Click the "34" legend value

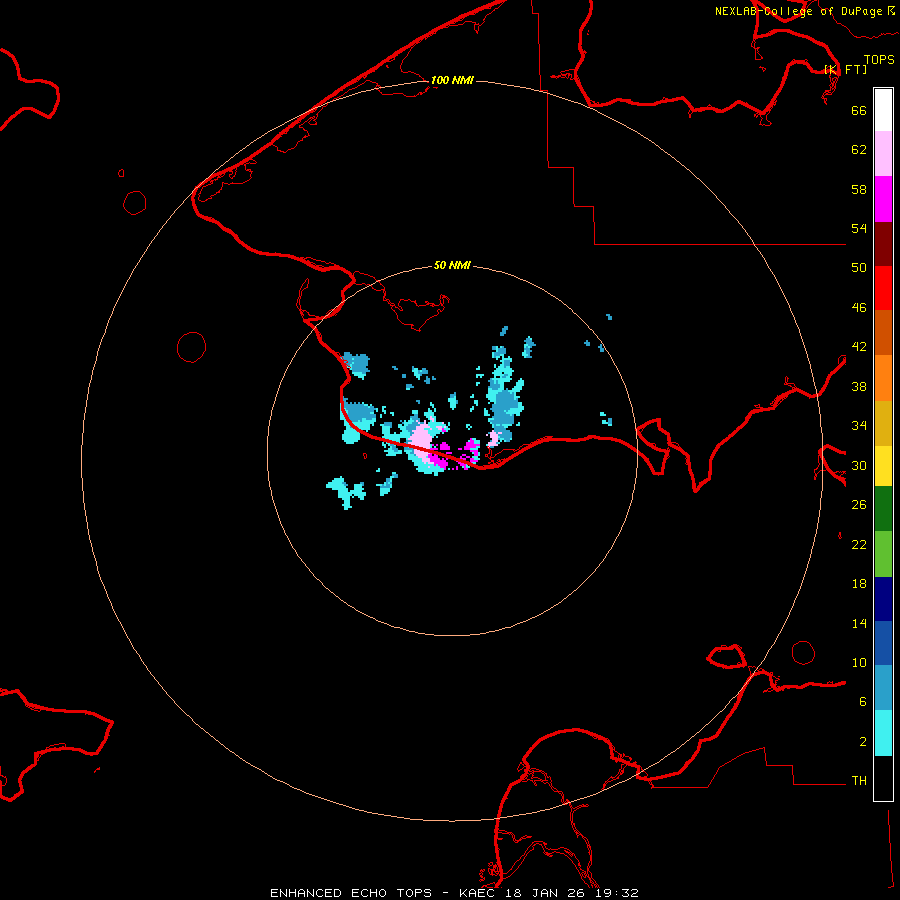(859, 426)
